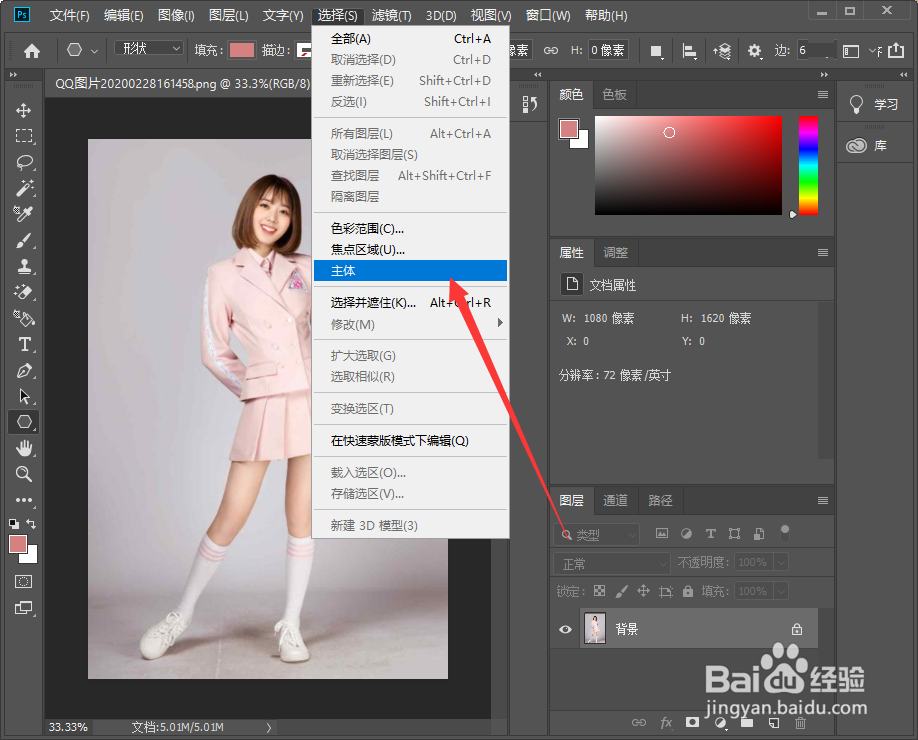
Task: Open the 不透明度 opacity dropdown
Action: coord(781,562)
